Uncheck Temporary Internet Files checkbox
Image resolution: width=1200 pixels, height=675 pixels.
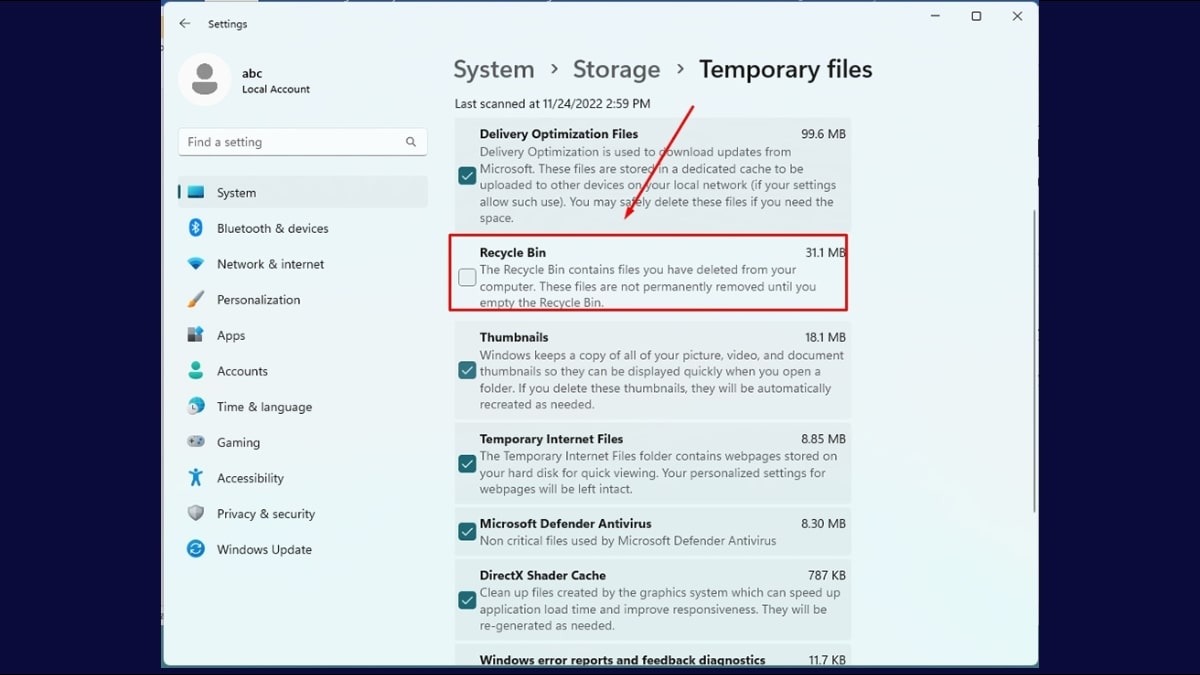tap(467, 464)
